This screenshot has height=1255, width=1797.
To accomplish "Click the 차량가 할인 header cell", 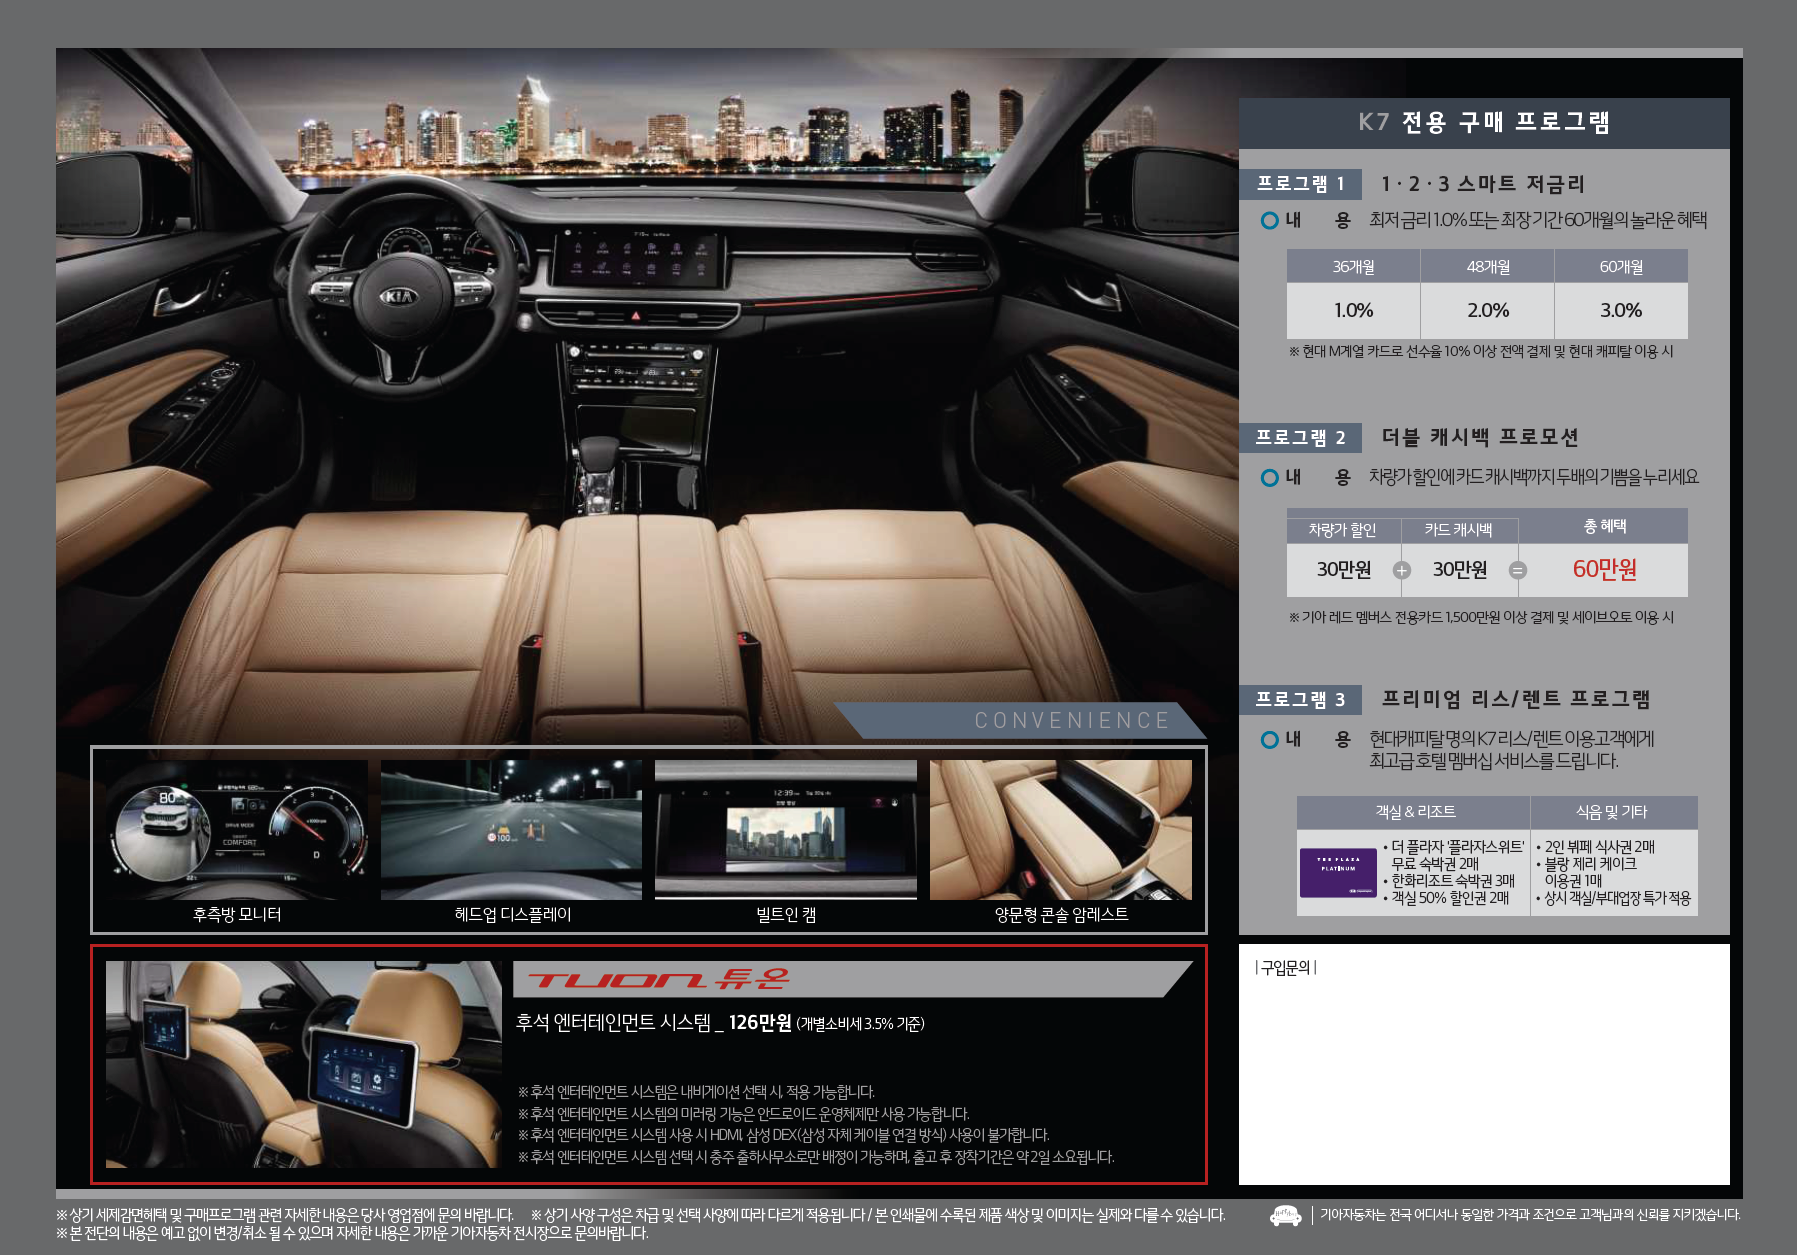I will [1342, 530].
